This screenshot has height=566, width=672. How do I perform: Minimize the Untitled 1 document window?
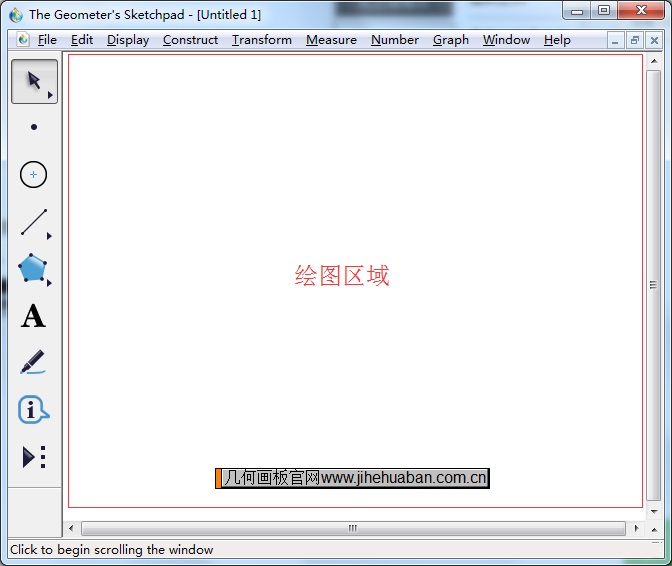pos(615,41)
